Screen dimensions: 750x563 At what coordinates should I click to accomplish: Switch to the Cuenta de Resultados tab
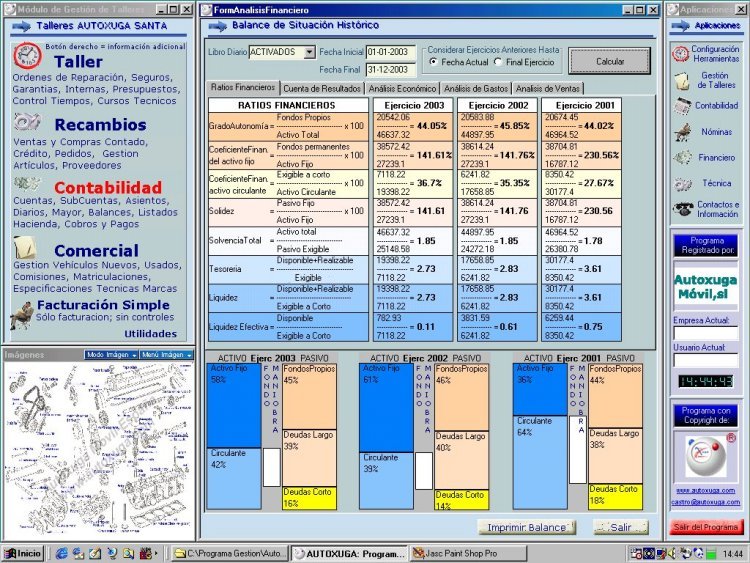tap(322, 88)
